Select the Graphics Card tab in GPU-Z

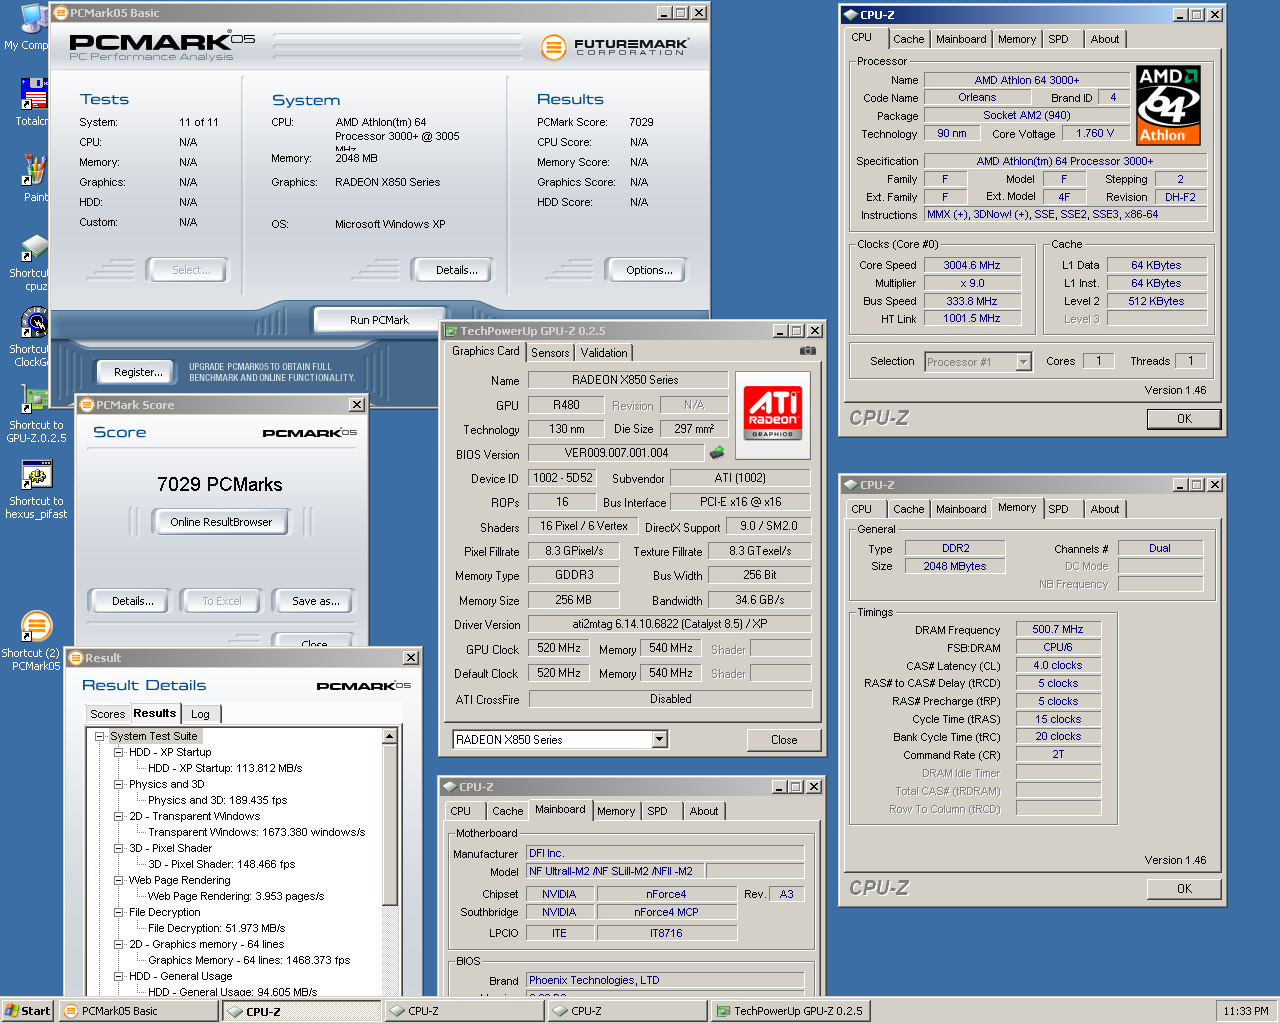click(485, 351)
